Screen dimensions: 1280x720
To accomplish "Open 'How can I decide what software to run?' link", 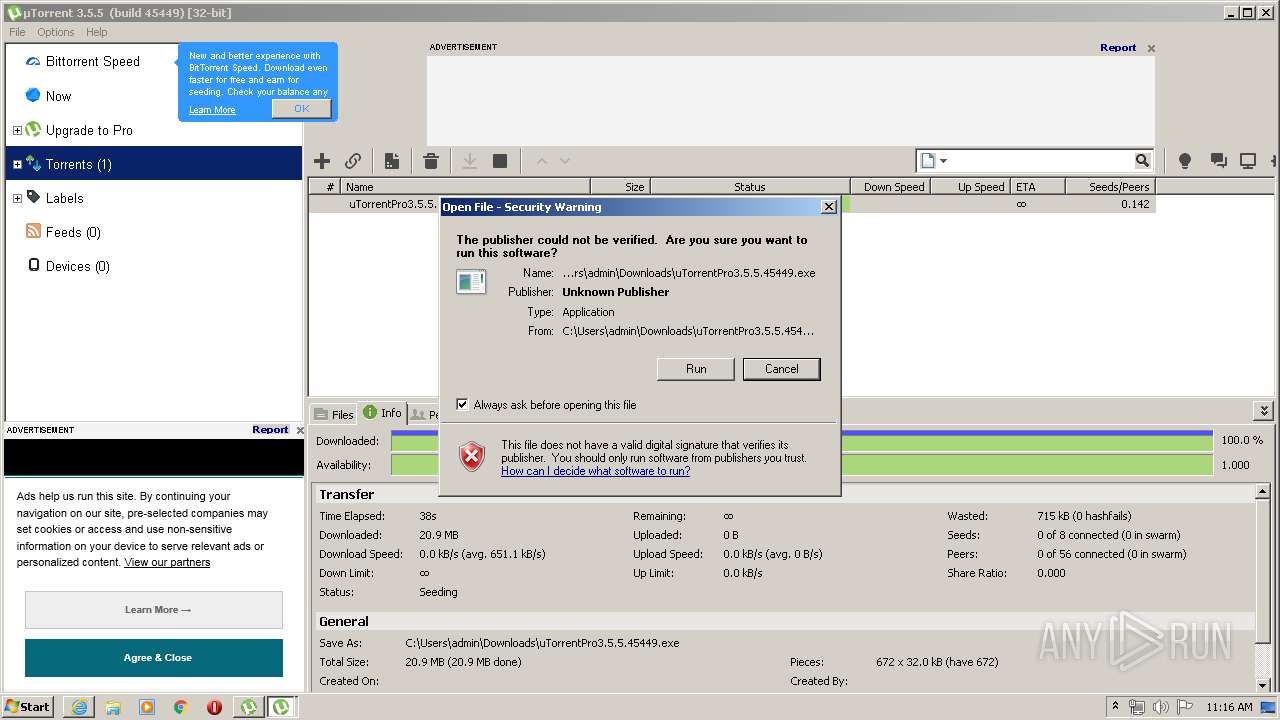I will (x=595, y=471).
